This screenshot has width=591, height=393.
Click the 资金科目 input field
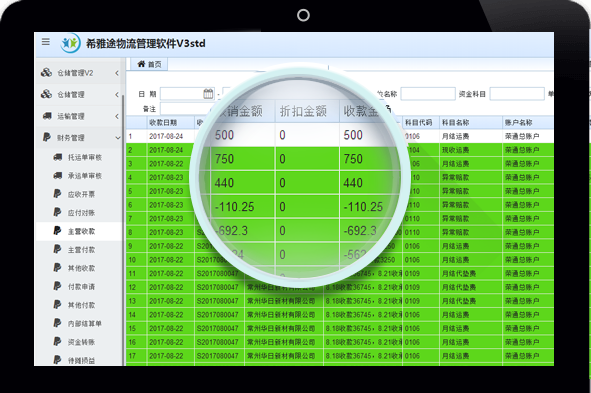[517, 94]
